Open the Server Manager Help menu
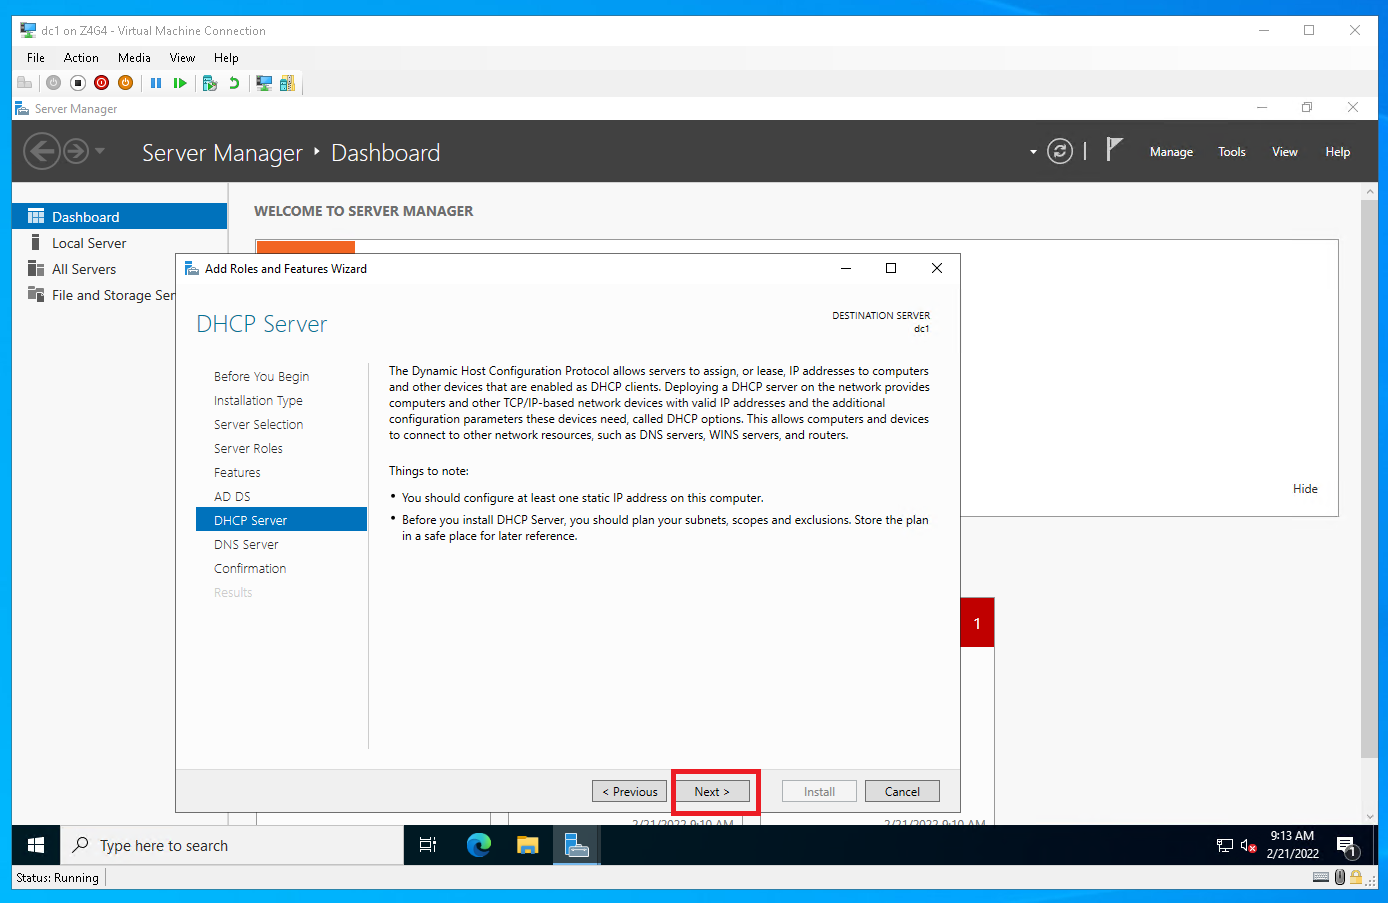Viewport: 1388px width, 903px height. [x=1338, y=152]
